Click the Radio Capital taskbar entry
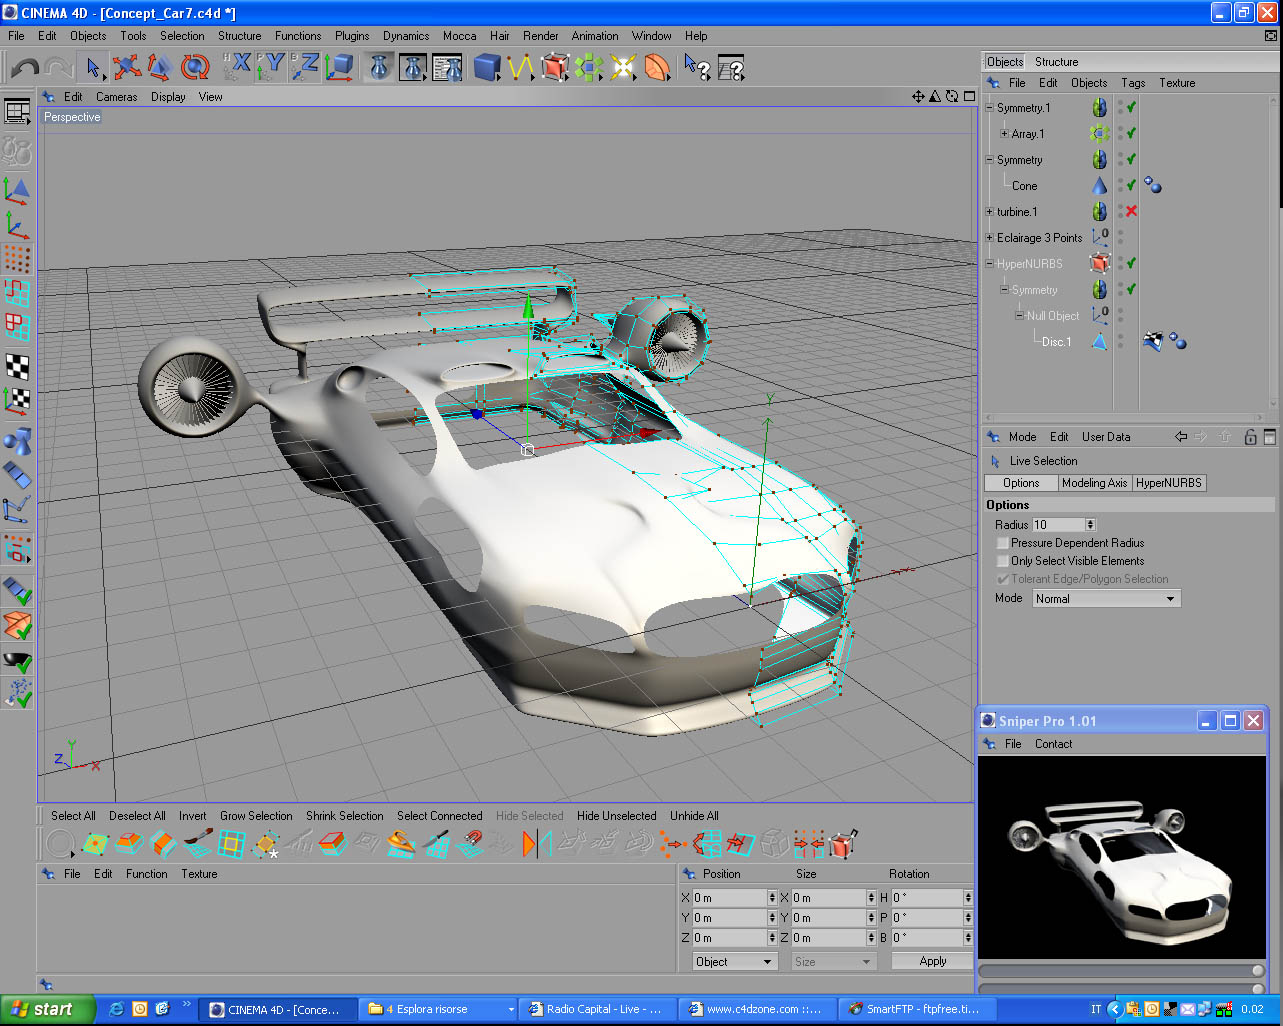 tap(595, 1008)
